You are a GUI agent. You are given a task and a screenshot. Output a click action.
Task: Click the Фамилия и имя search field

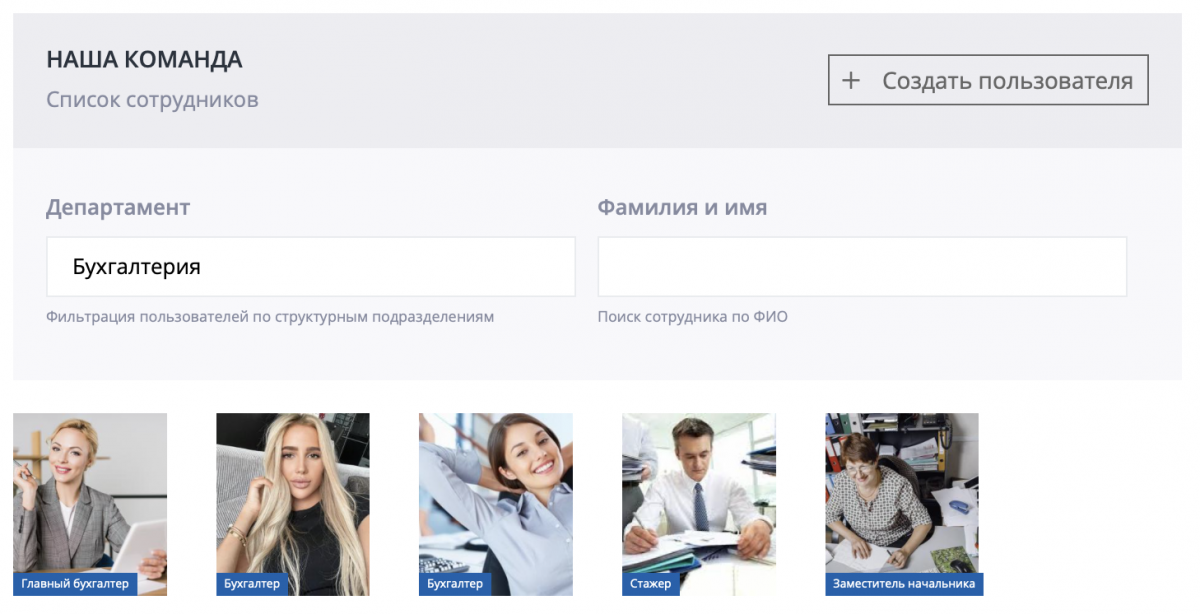coord(860,266)
